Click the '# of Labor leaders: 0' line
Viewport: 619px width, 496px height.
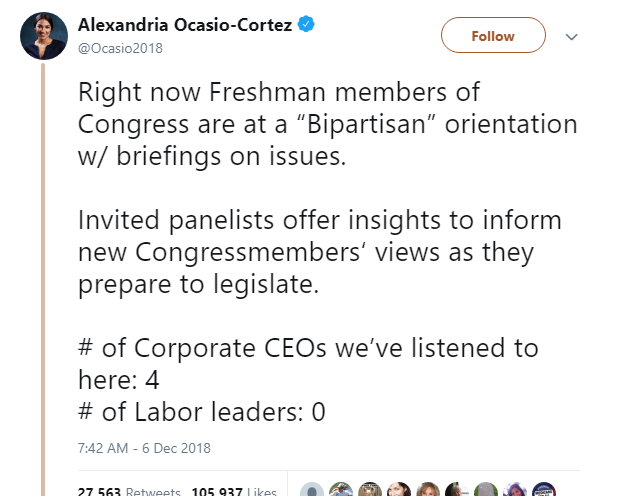(202, 411)
